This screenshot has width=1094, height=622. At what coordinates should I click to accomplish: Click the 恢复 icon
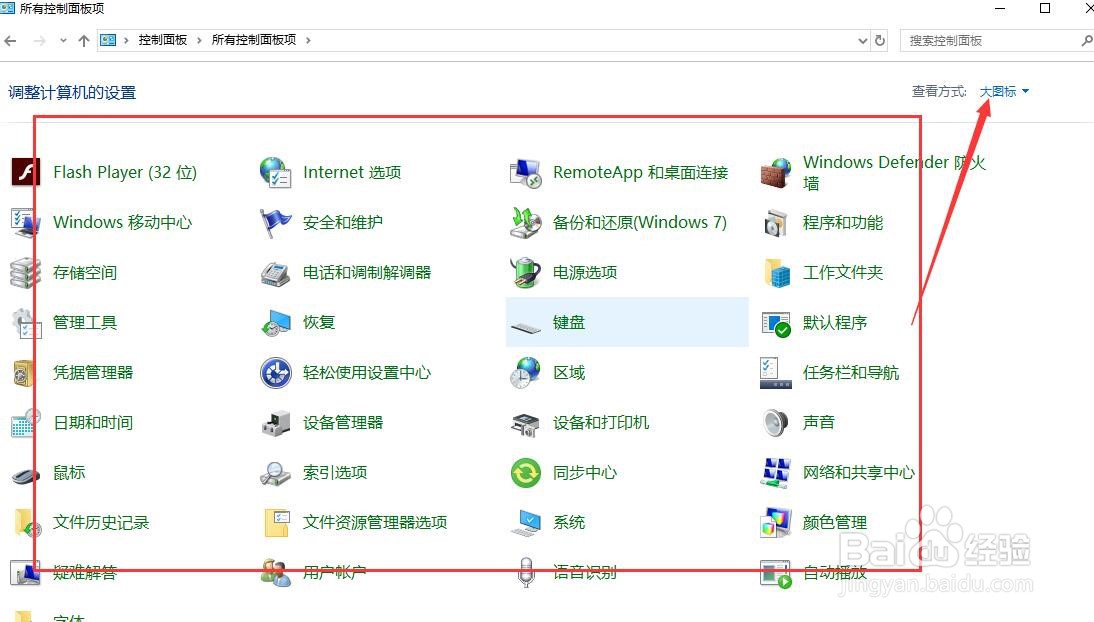point(275,323)
